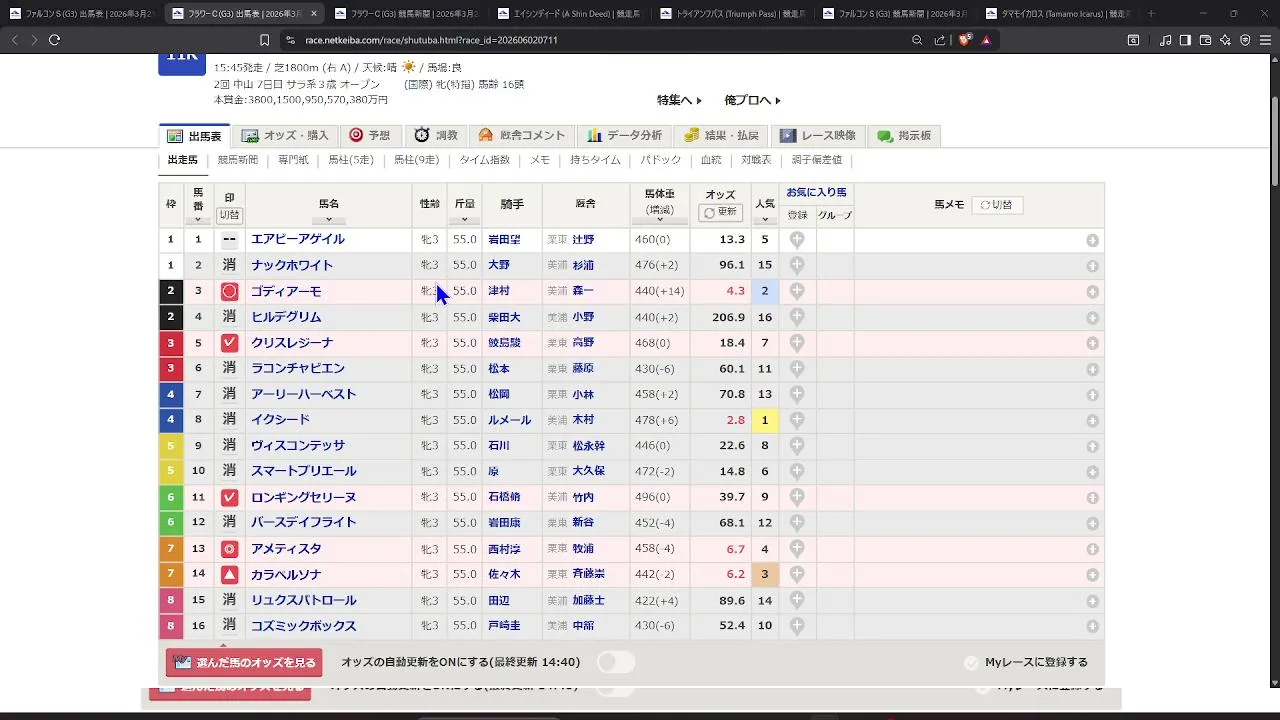Sort by 馬番 using its header arrow
This screenshot has width=1280, height=720.
[198, 220]
